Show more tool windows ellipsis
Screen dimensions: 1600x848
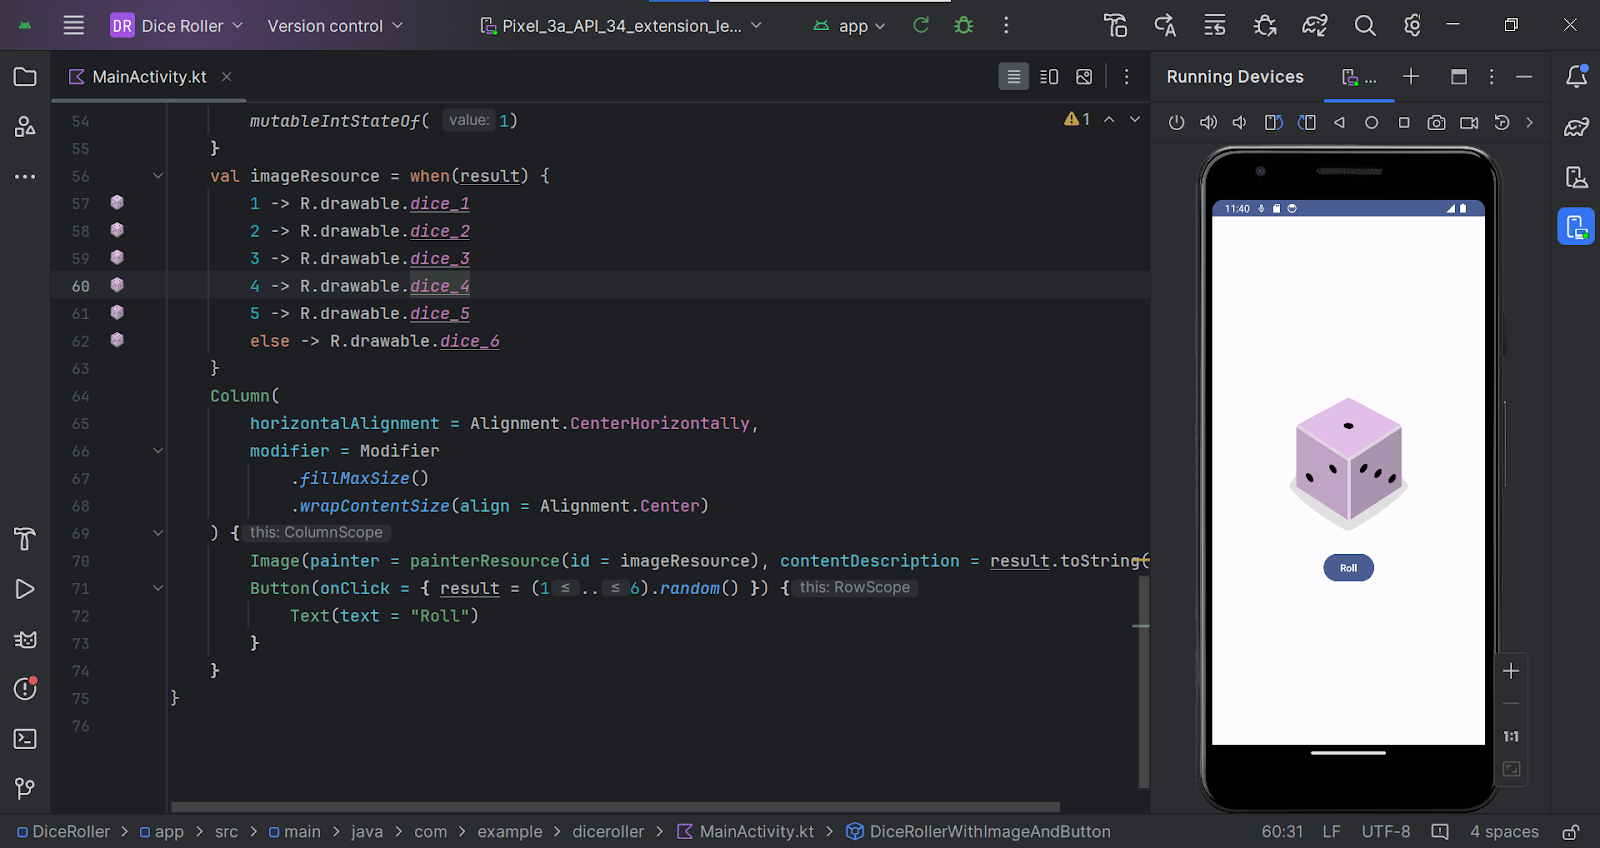(25, 177)
